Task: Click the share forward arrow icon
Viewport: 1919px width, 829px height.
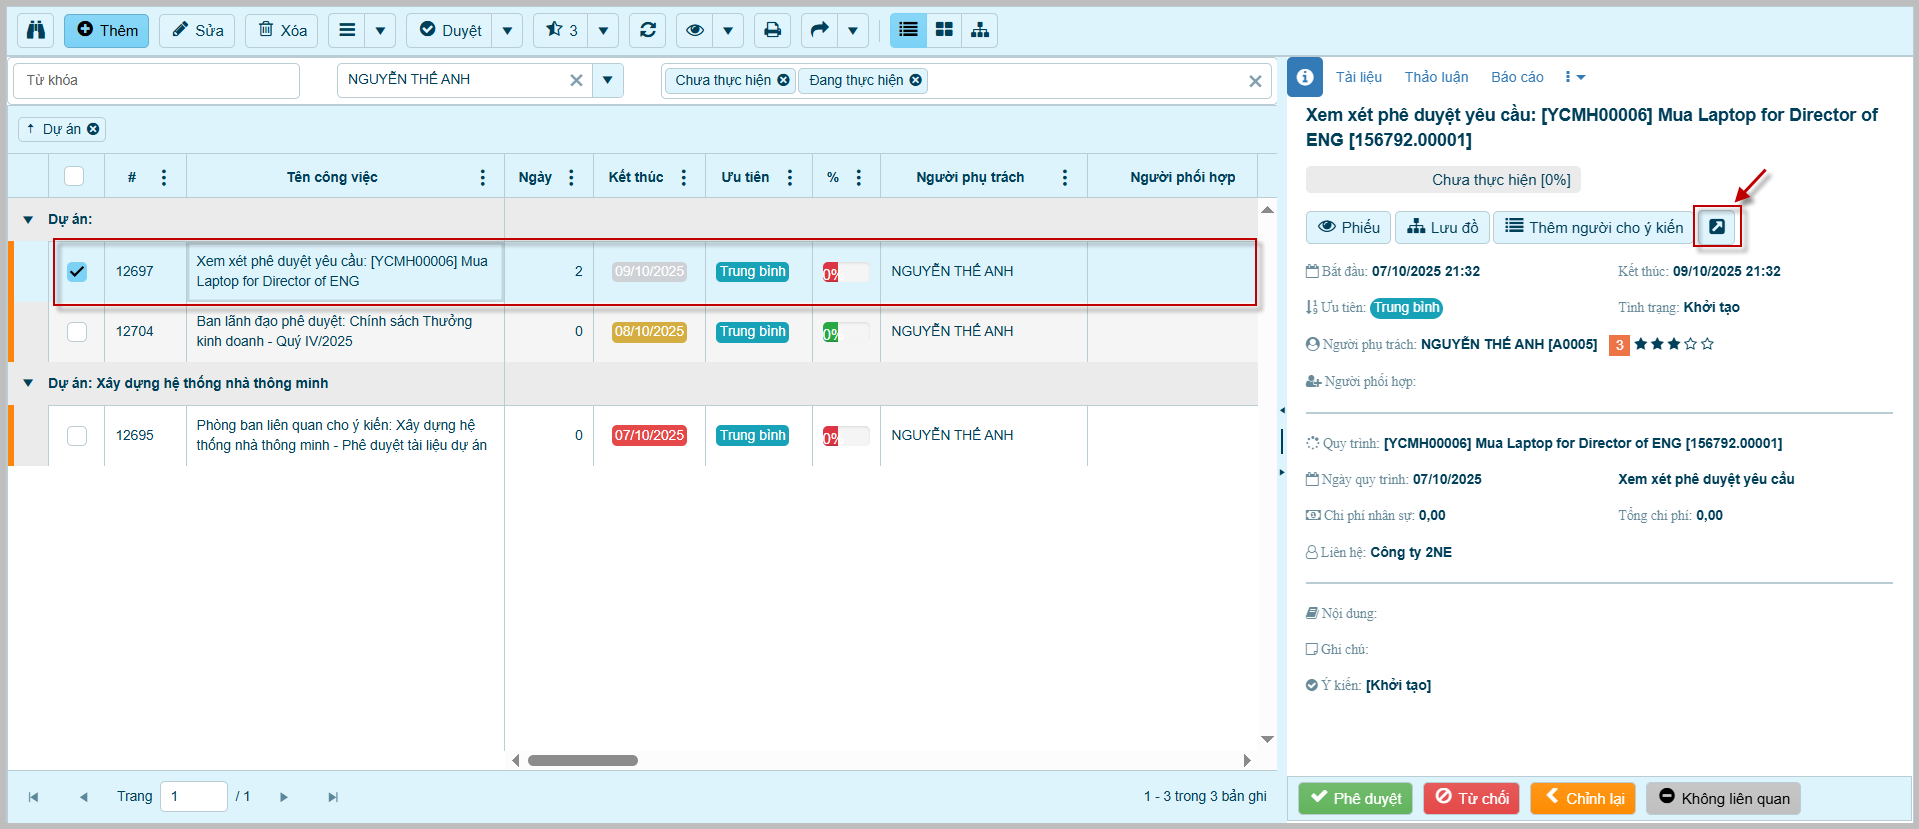Action: 819,30
